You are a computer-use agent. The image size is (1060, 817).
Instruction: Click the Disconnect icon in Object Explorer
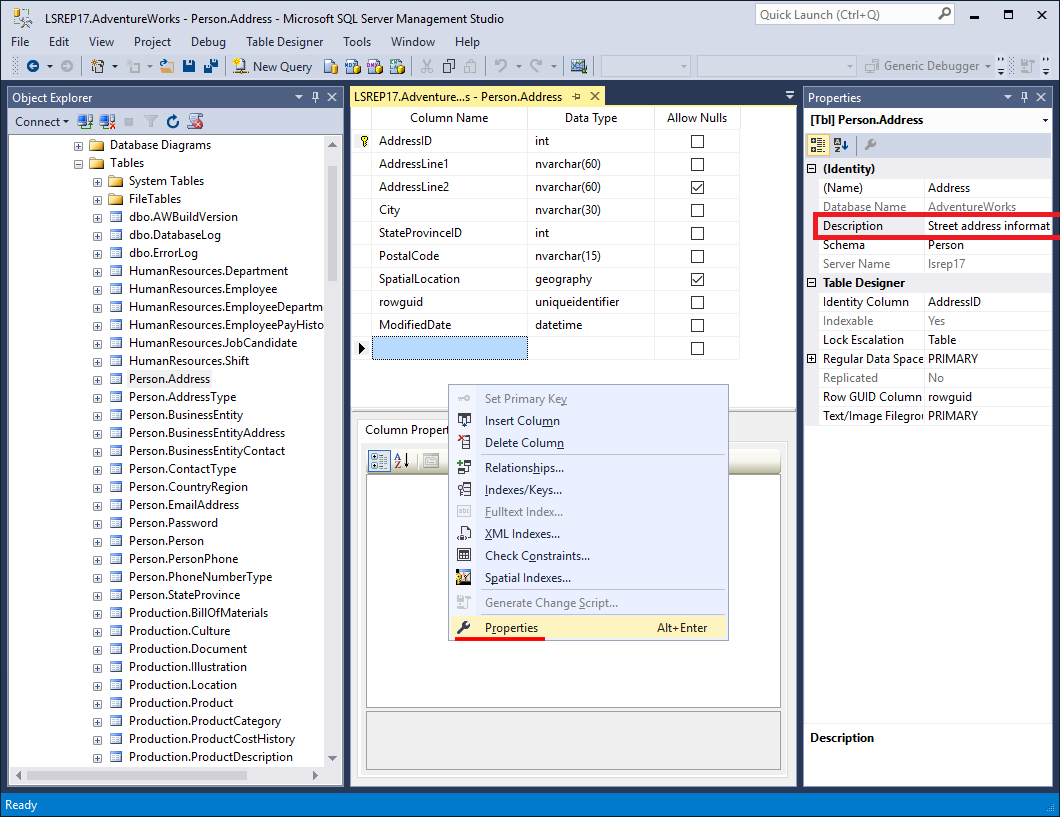[107, 121]
